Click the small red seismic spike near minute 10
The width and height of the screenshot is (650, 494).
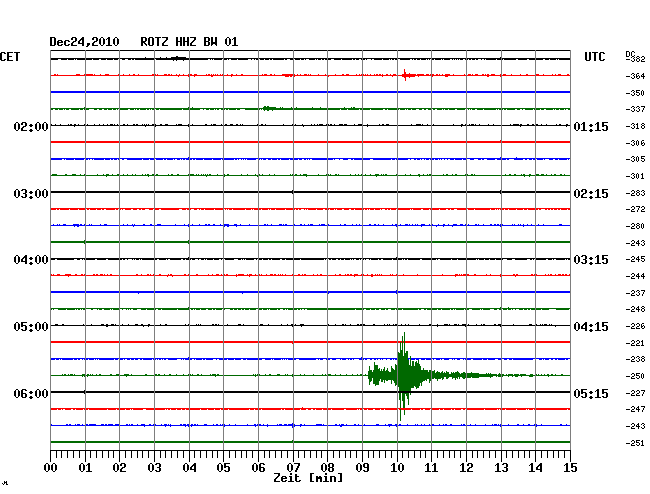click(x=405, y=75)
